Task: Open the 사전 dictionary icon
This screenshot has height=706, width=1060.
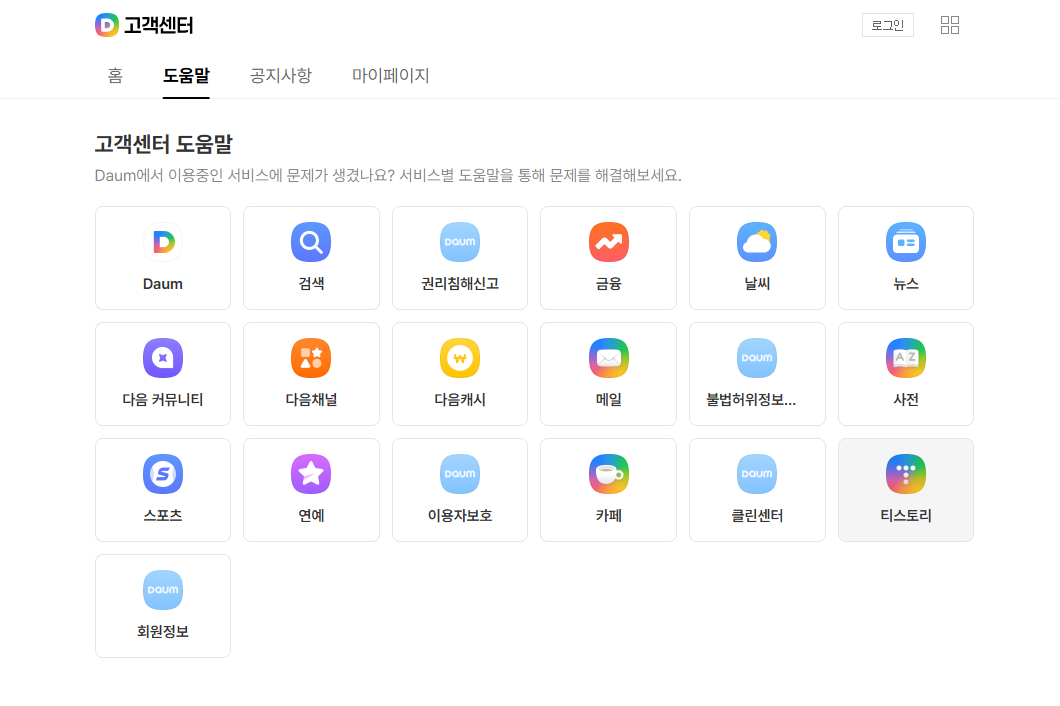Action: 906,358
